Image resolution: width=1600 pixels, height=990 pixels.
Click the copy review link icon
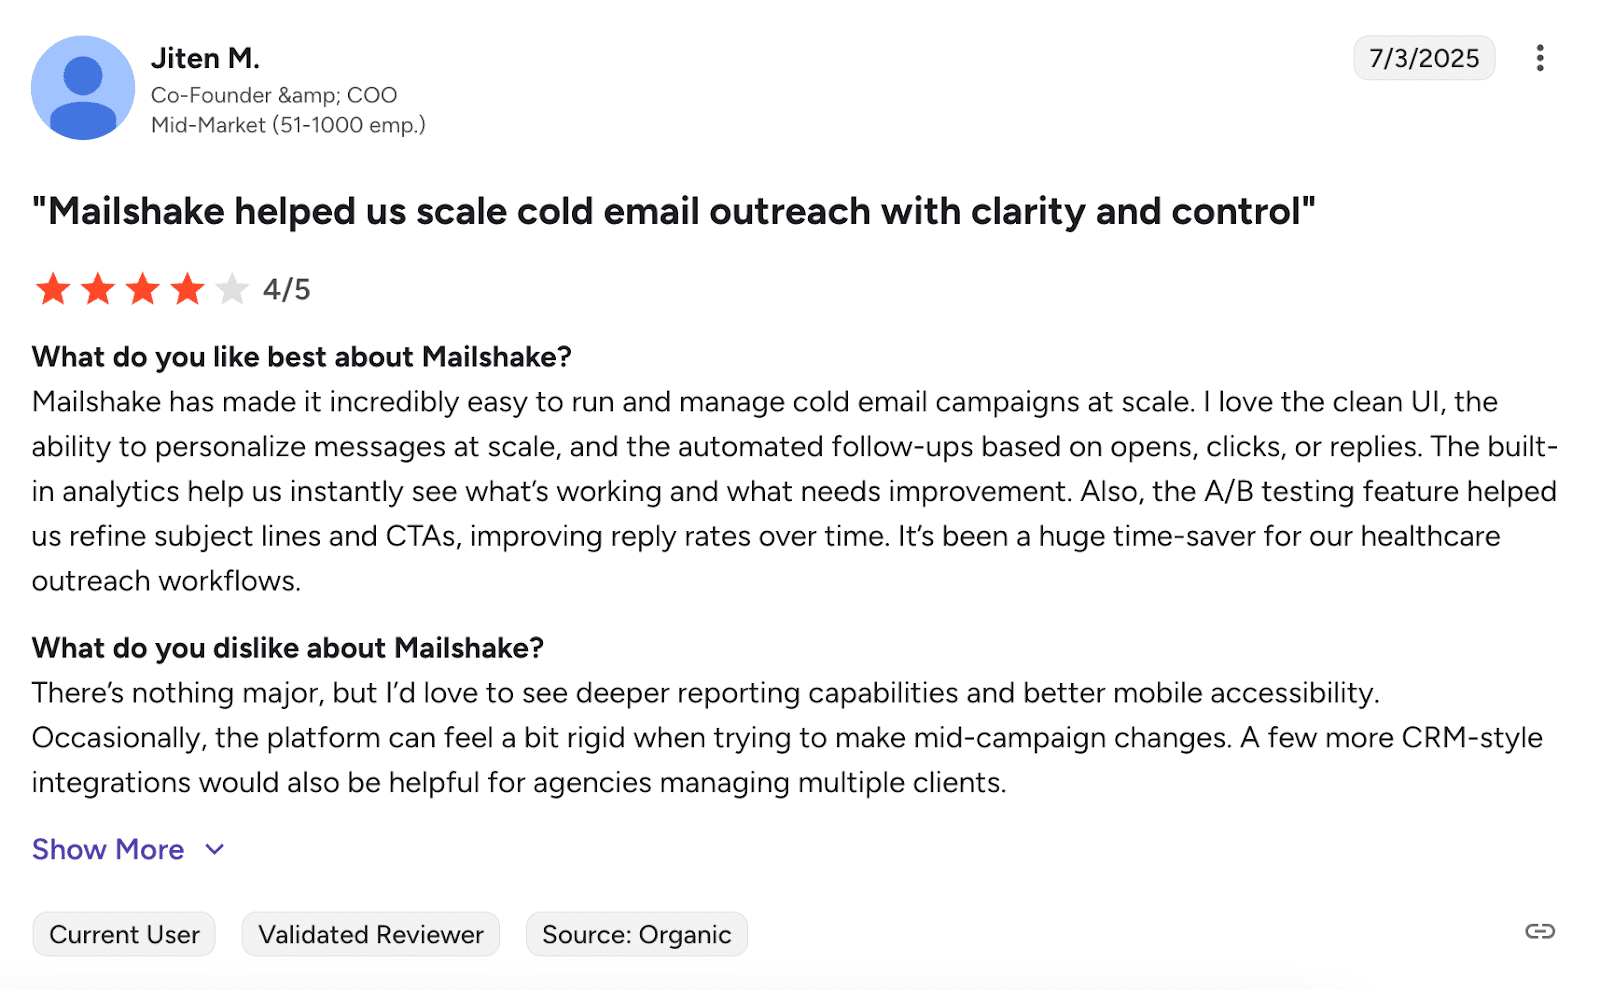(x=1539, y=932)
